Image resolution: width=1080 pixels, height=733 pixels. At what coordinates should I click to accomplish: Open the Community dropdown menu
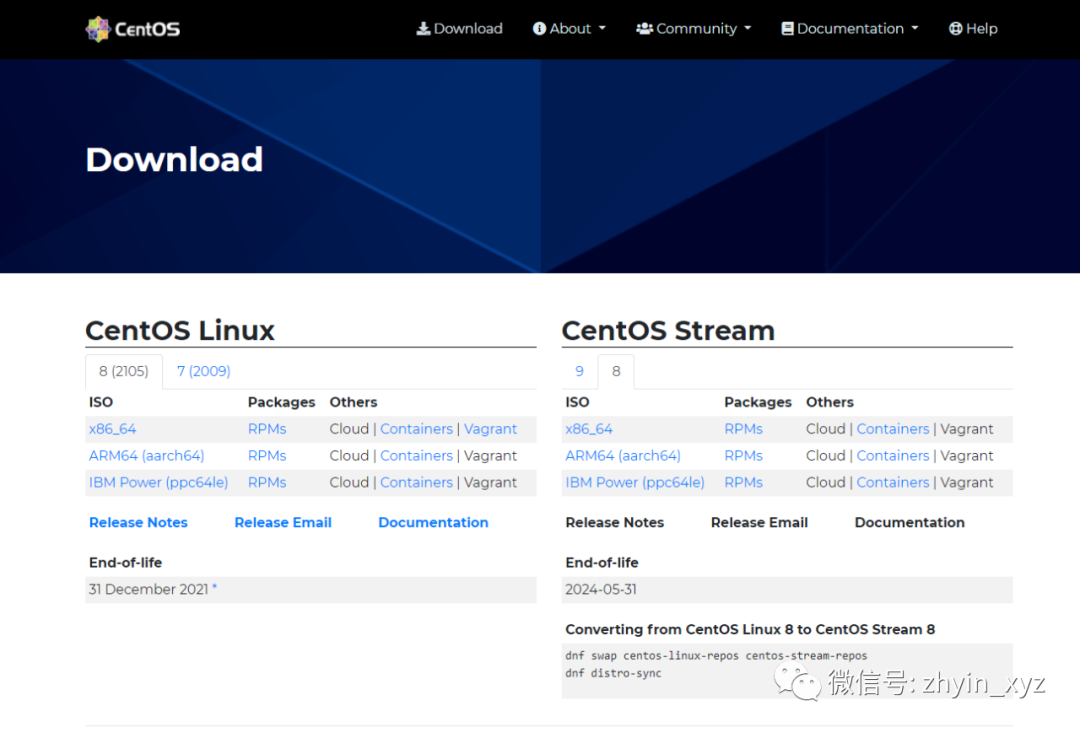click(x=696, y=29)
